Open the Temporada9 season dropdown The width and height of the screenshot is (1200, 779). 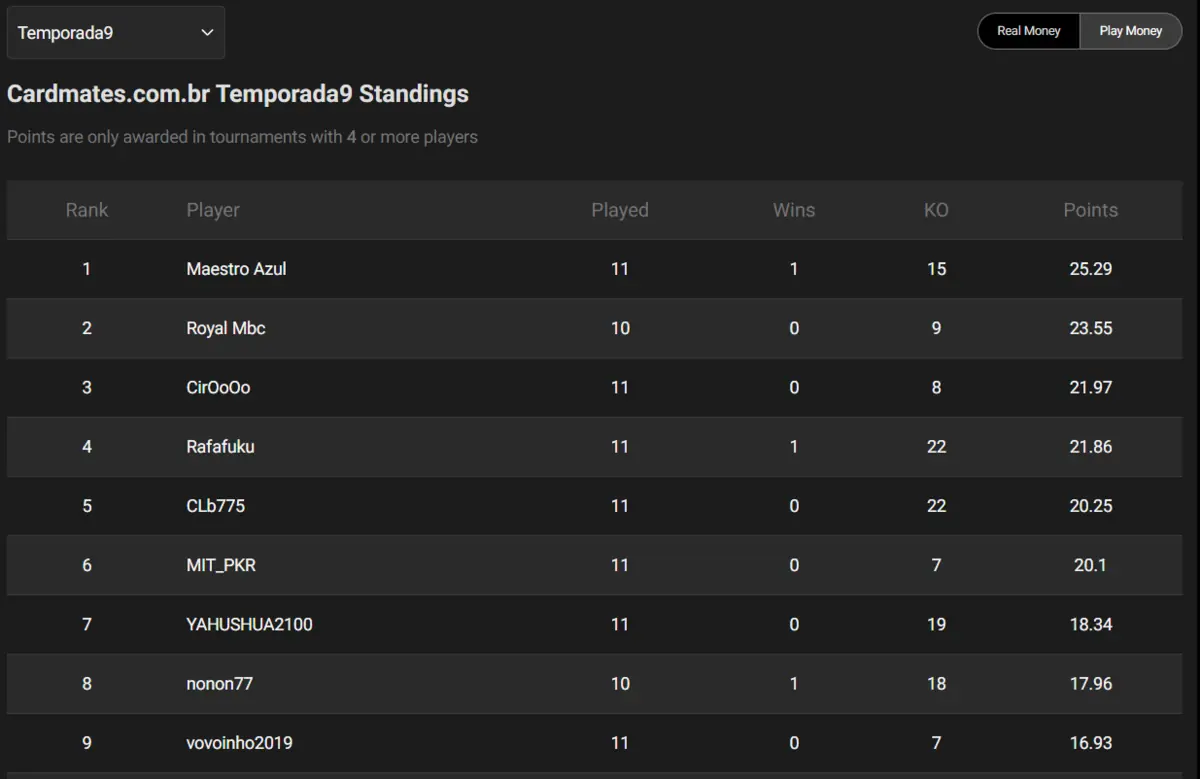click(116, 33)
